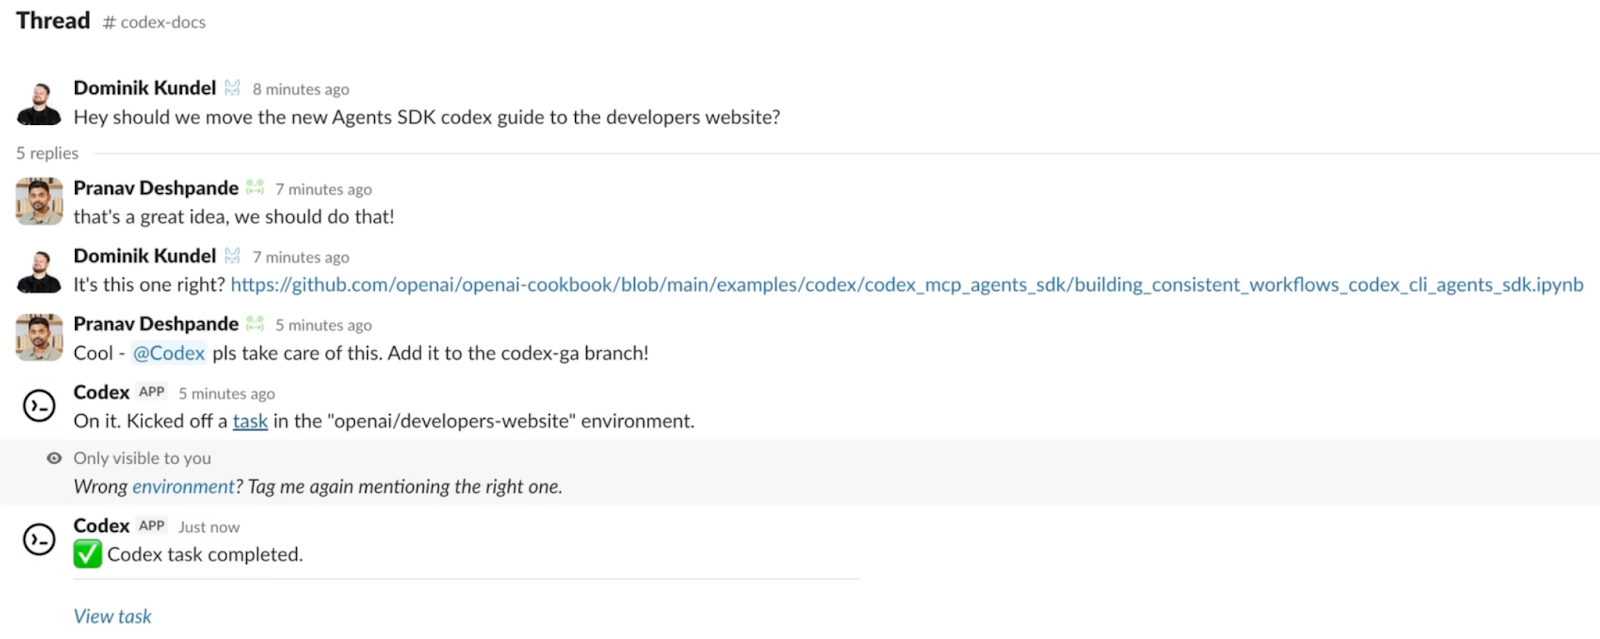1600x639 pixels.
Task: Click the 'Just now' timestamp
Action: [209, 527]
